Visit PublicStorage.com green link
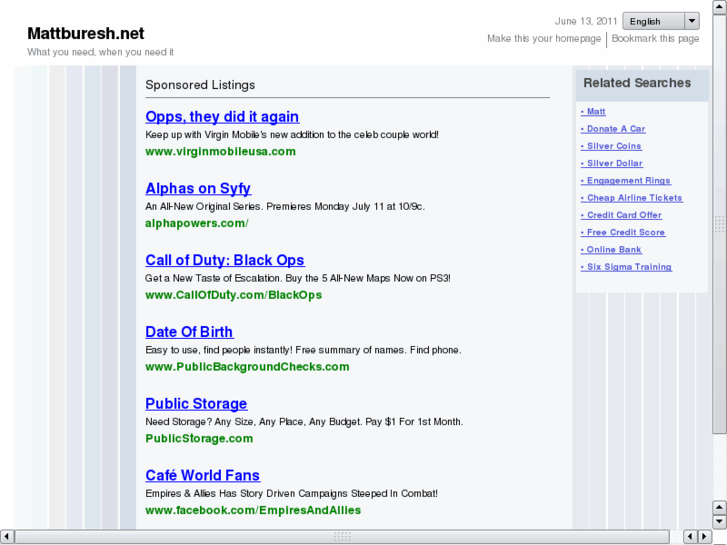The image size is (727, 545). (199, 439)
